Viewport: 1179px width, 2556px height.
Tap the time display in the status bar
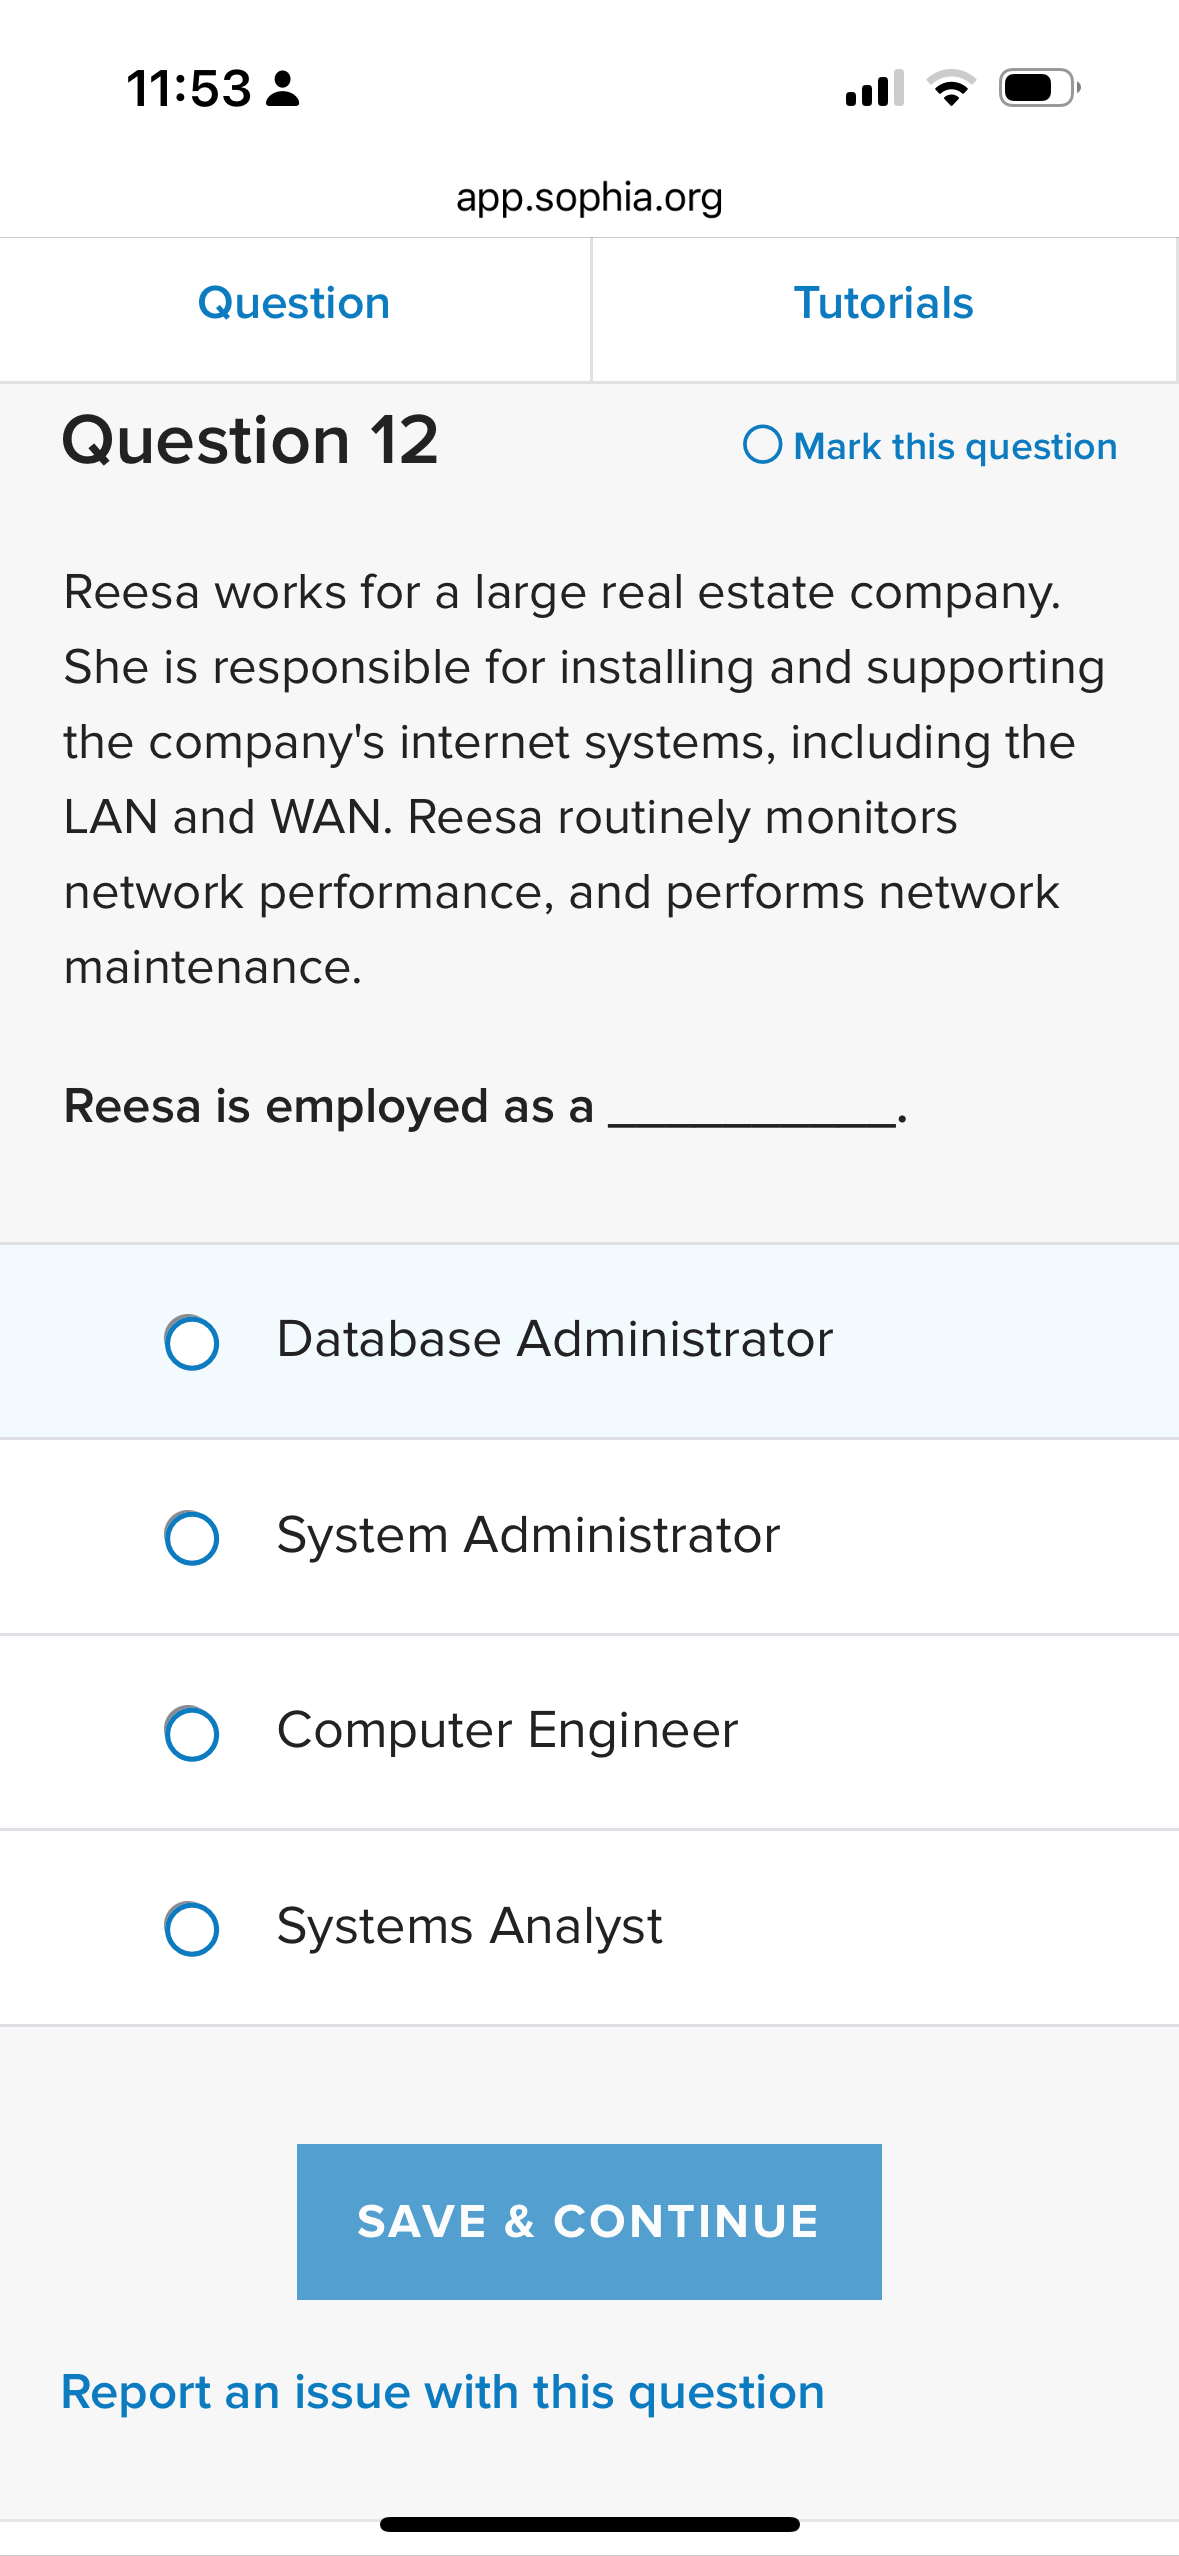point(186,89)
